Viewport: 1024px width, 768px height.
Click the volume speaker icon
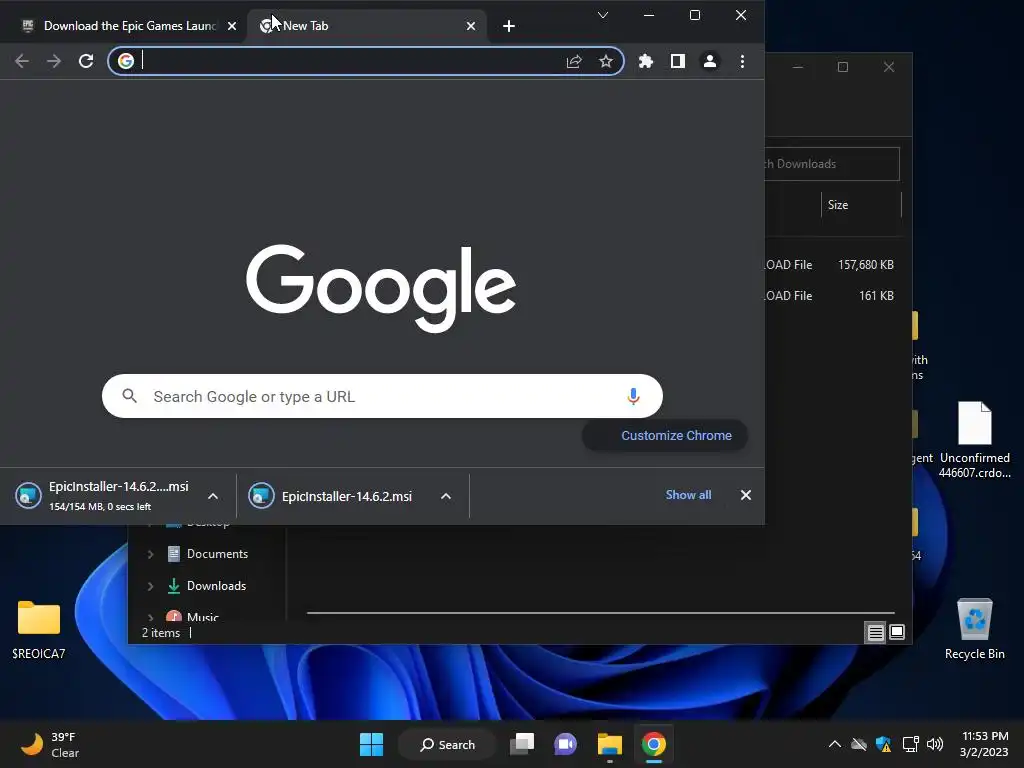[x=935, y=744]
